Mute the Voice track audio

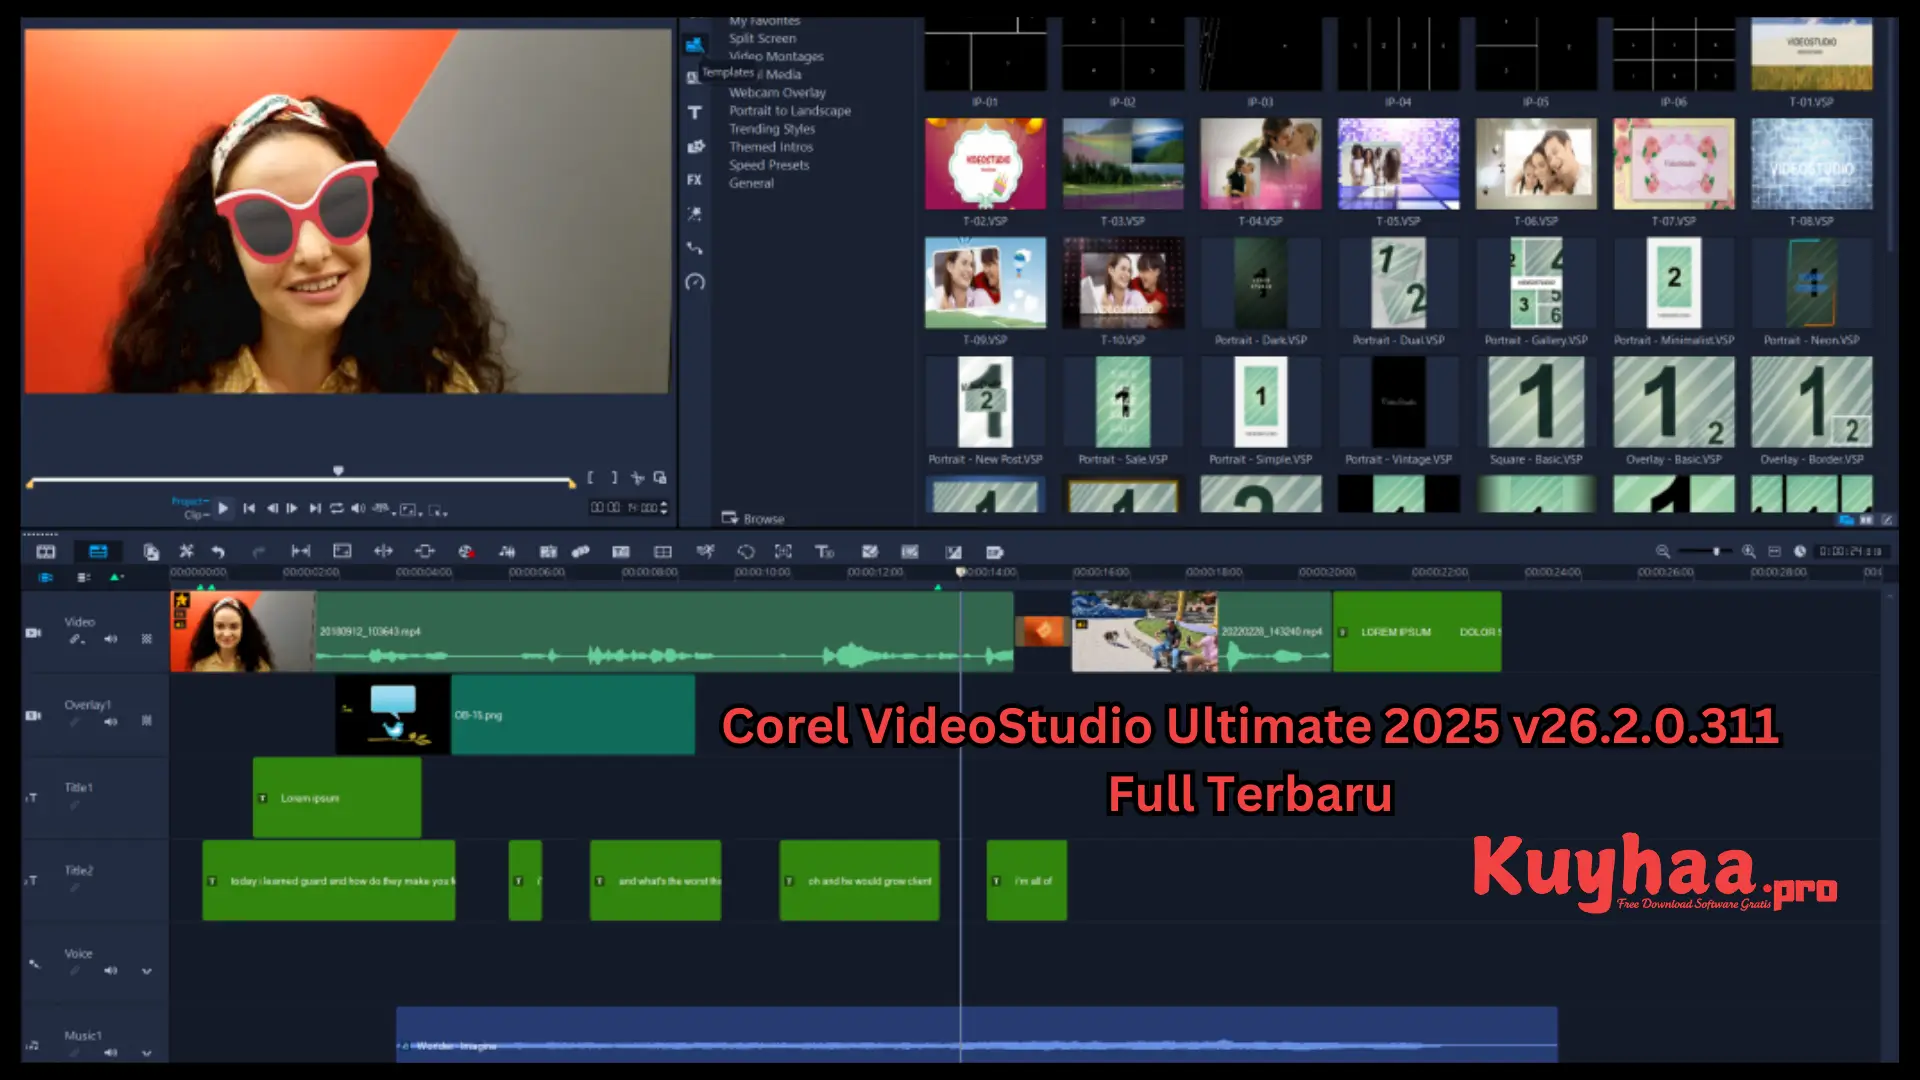[111, 970]
